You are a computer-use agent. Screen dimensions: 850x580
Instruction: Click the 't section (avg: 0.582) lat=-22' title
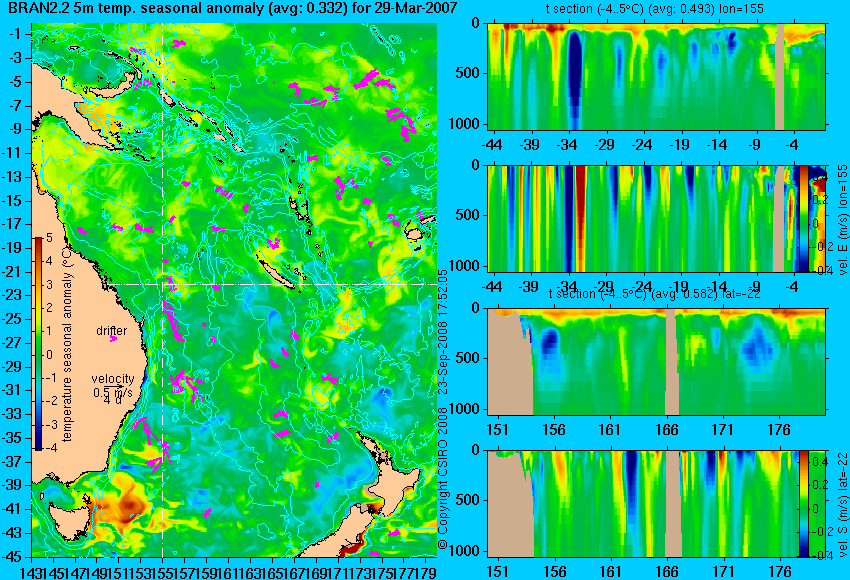(655, 294)
